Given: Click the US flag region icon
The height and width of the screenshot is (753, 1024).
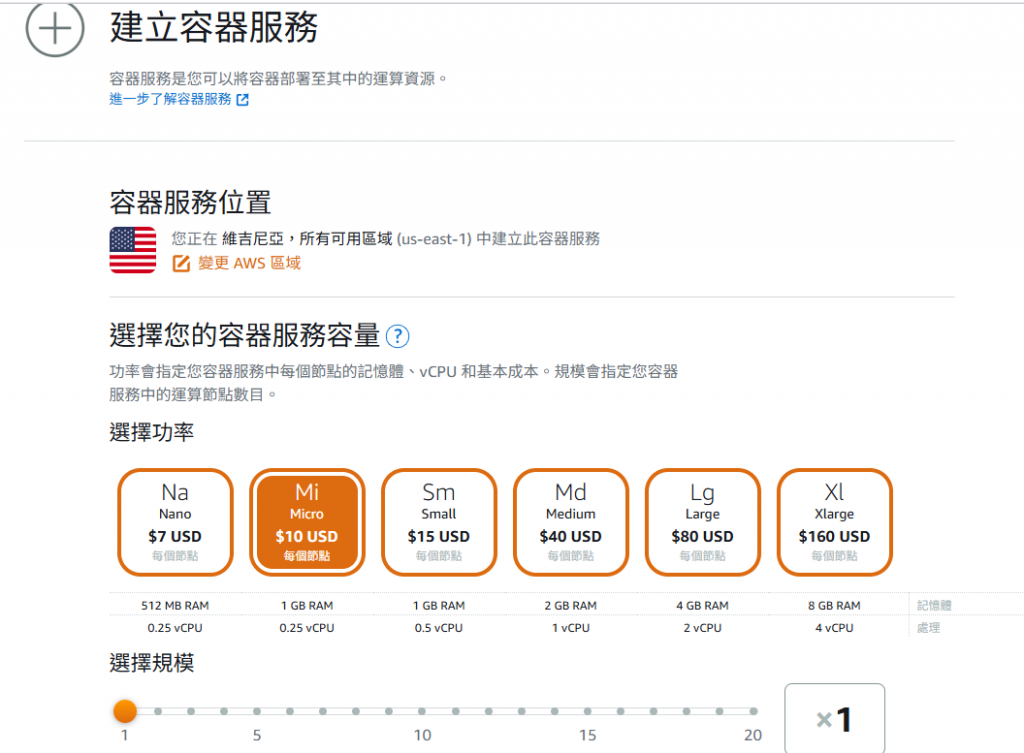Looking at the screenshot, I should coord(133,250).
